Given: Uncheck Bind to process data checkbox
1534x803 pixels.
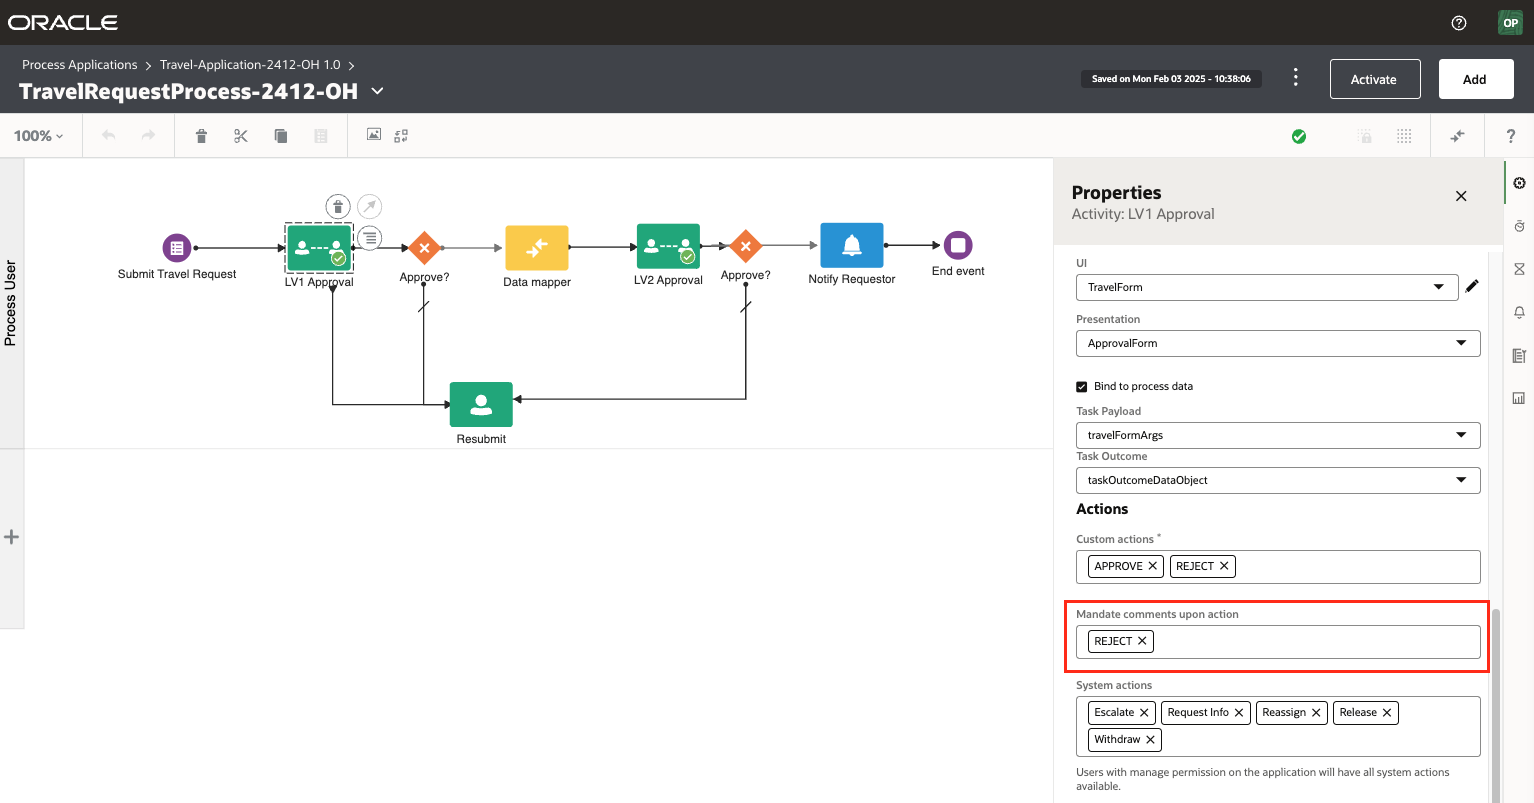Looking at the screenshot, I should click(x=1081, y=386).
